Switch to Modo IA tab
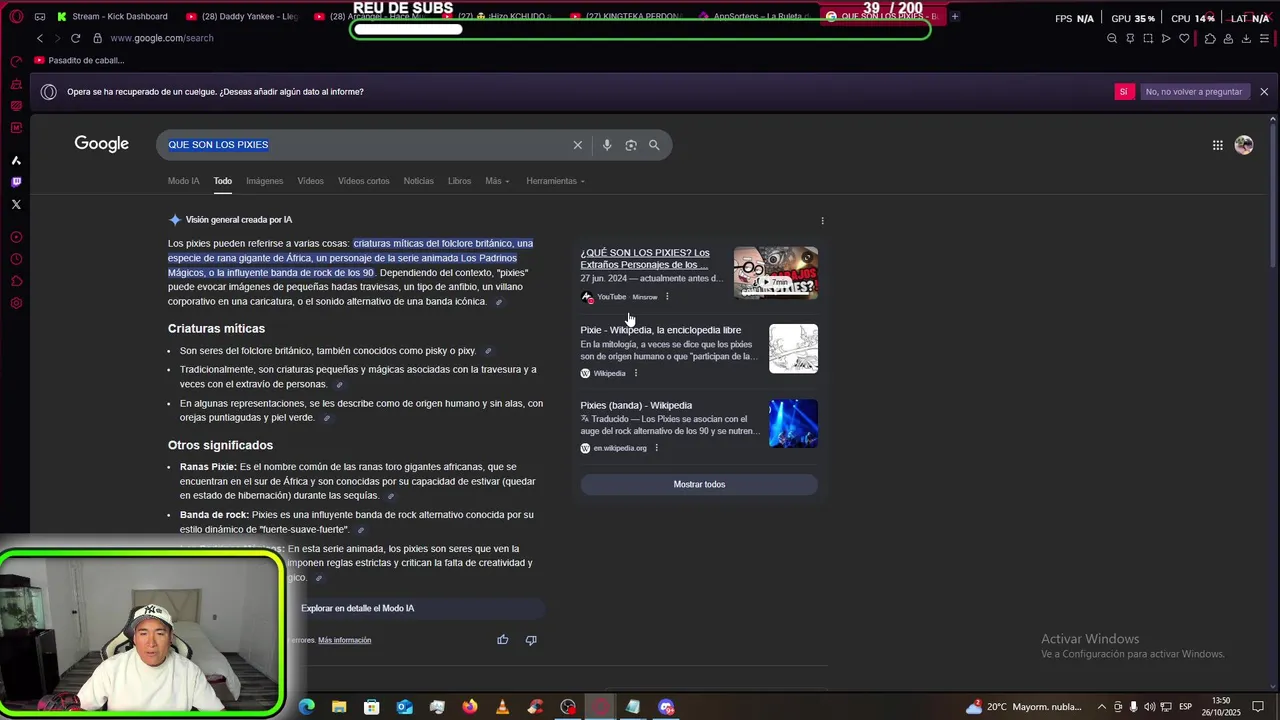This screenshot has width=1280, height=720. tap(183, 181)
